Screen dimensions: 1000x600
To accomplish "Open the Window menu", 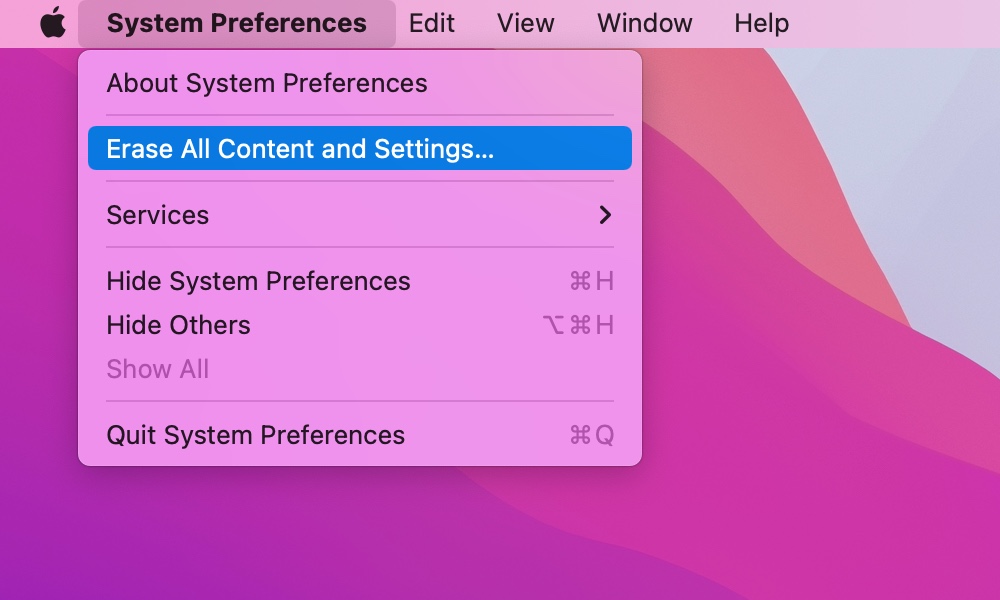I will point(644,24).
